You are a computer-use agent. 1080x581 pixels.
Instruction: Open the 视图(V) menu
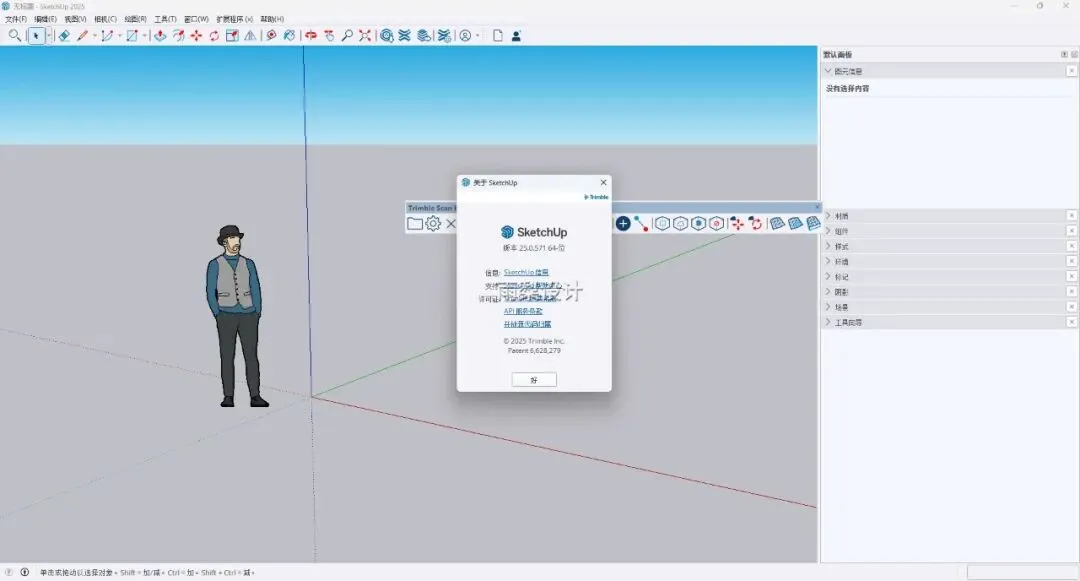[x=75, y=19]
